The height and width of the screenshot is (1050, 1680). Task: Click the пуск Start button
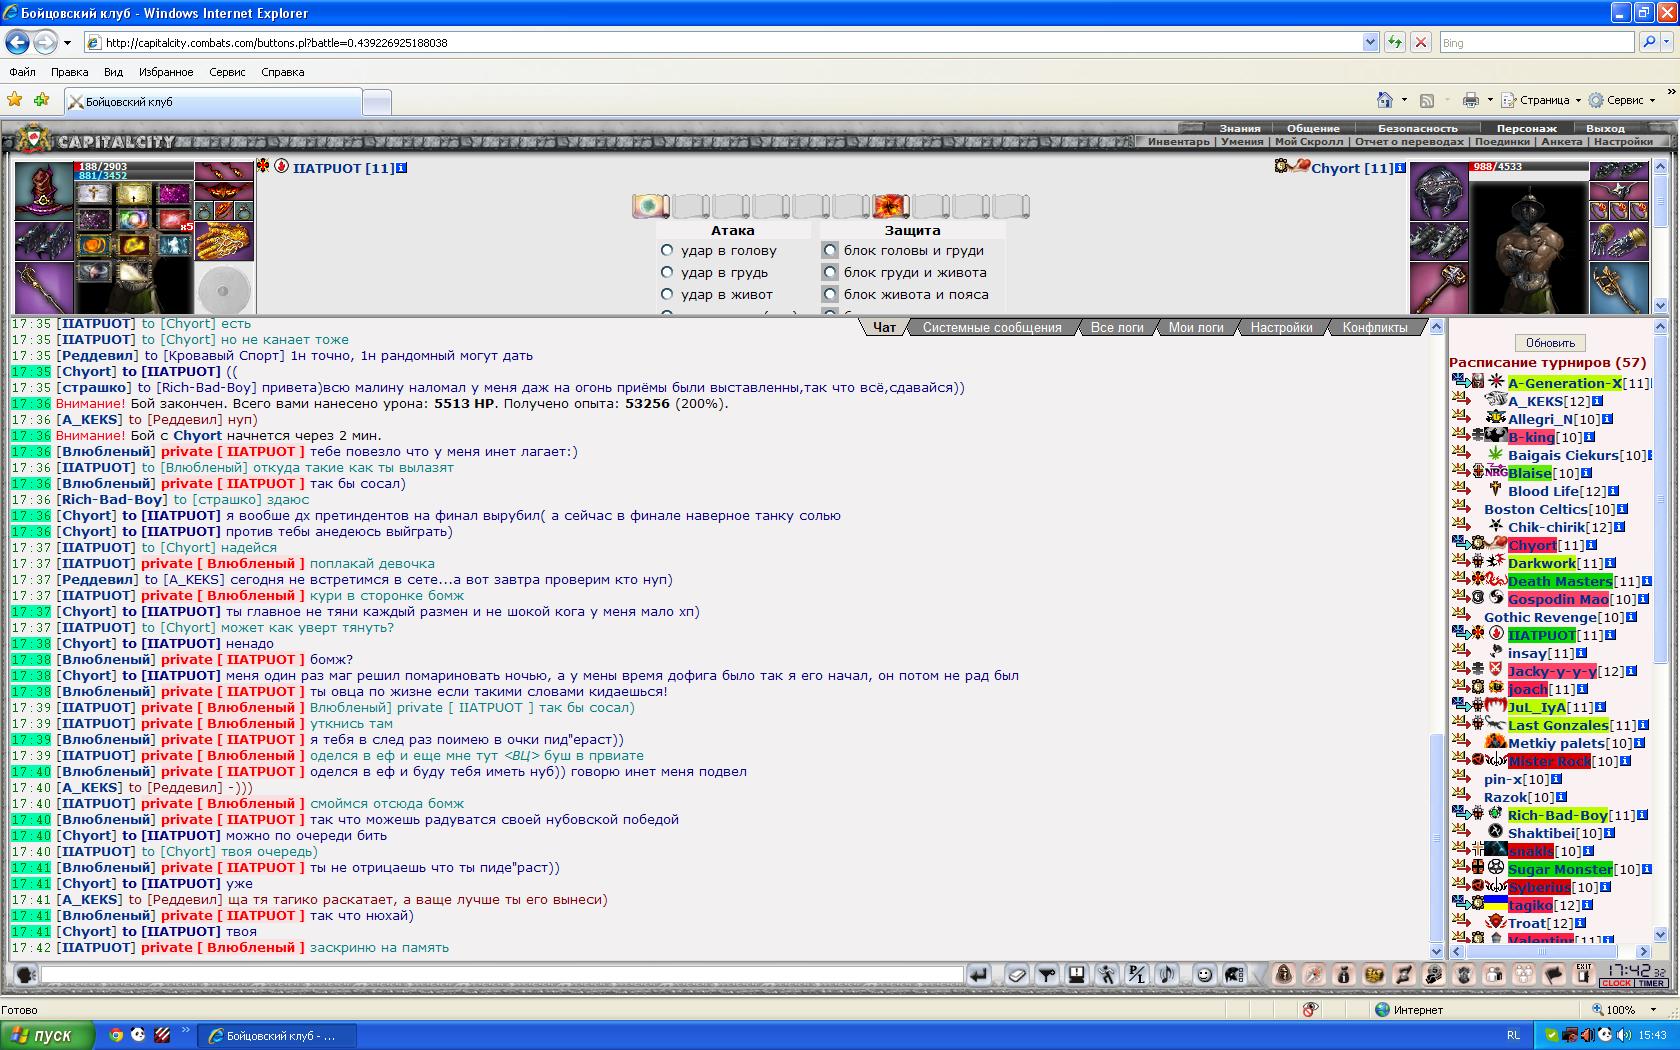pyautogui.click(x=48, y=1035)
